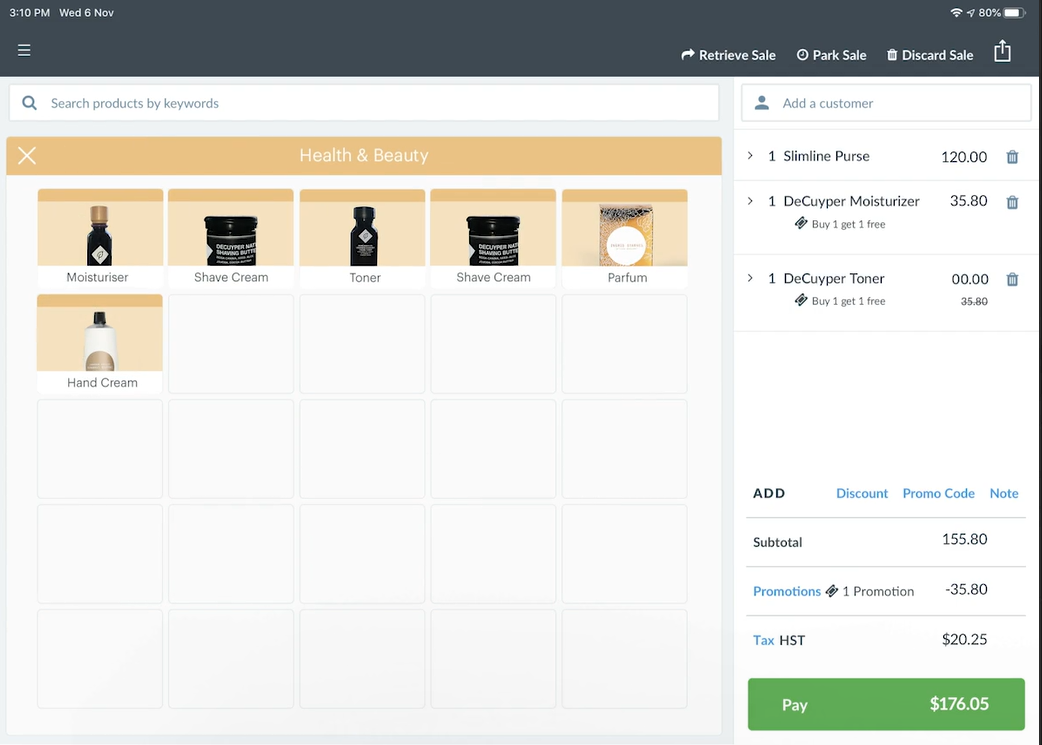This screenshot has height=745, width=1042.
Task: Click the share/export icon in the top bar
Action: (1003, 49)
